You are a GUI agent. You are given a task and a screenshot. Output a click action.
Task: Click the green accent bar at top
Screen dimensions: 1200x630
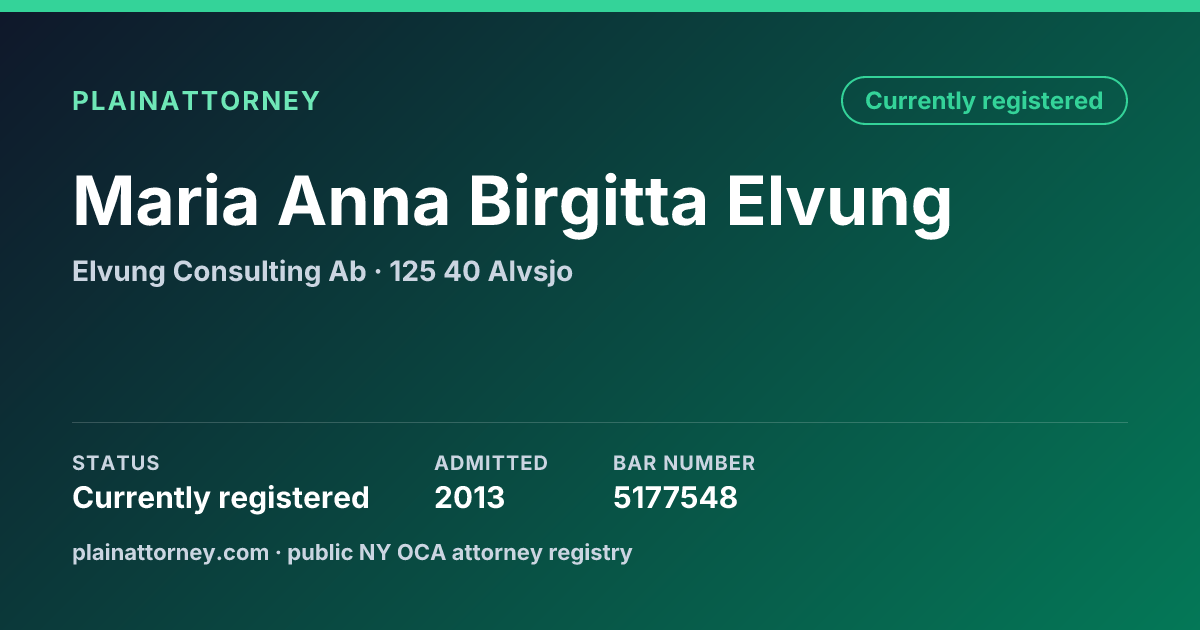point(600,6)
